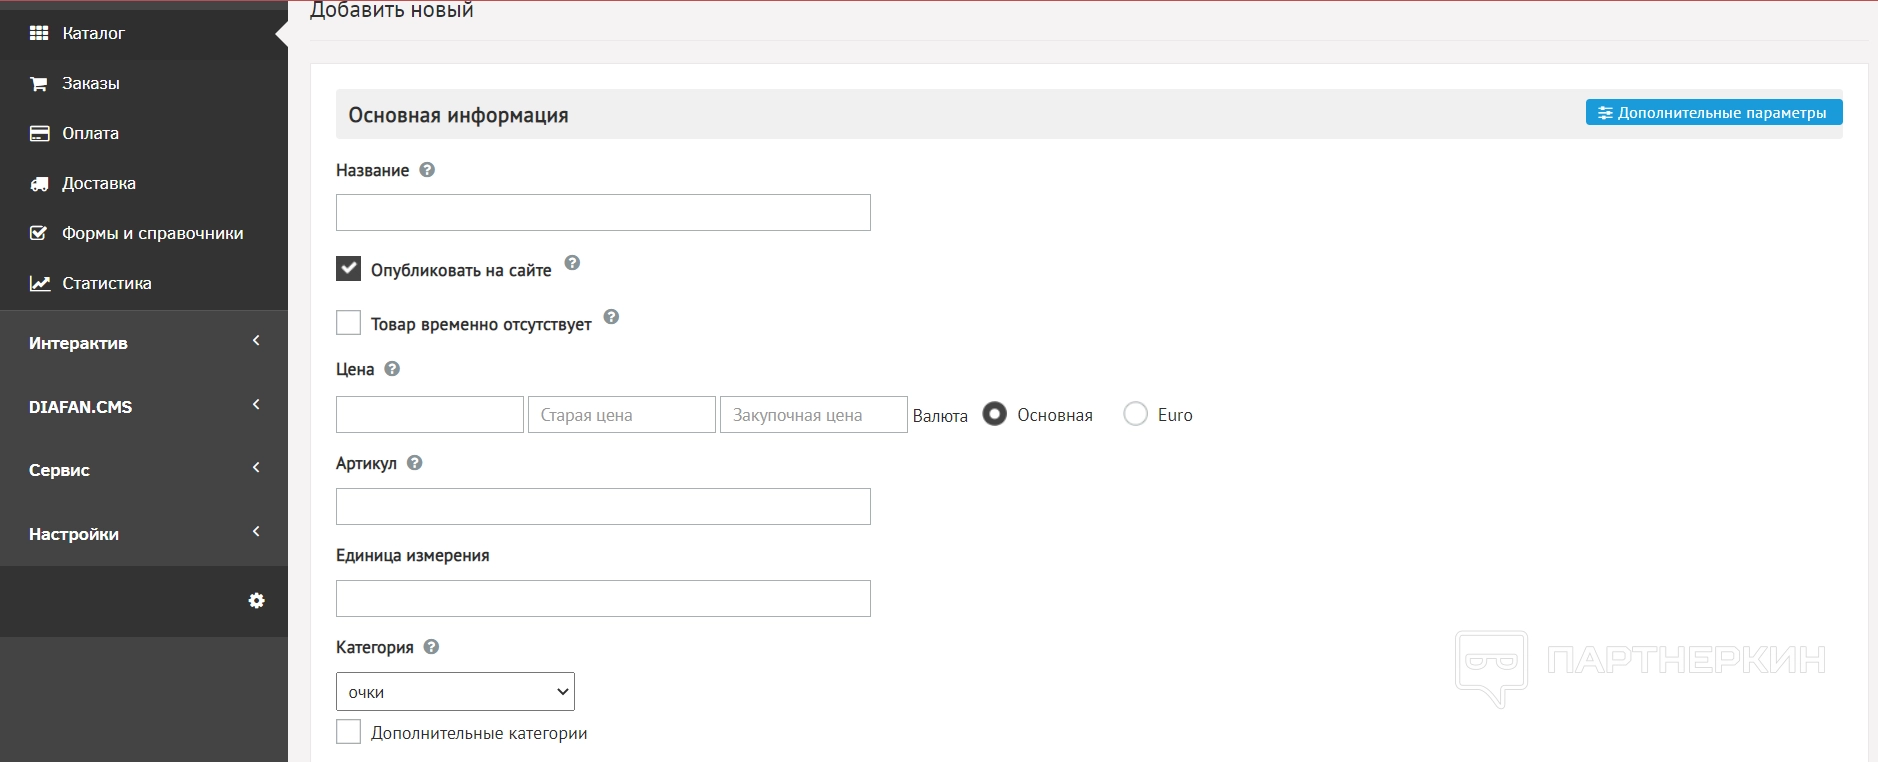Image resolution: width=1878 pixels, height=762 pixels.
Task: Uncheck the Опубликовать на сайте checkbox
Action: point(348,269)
